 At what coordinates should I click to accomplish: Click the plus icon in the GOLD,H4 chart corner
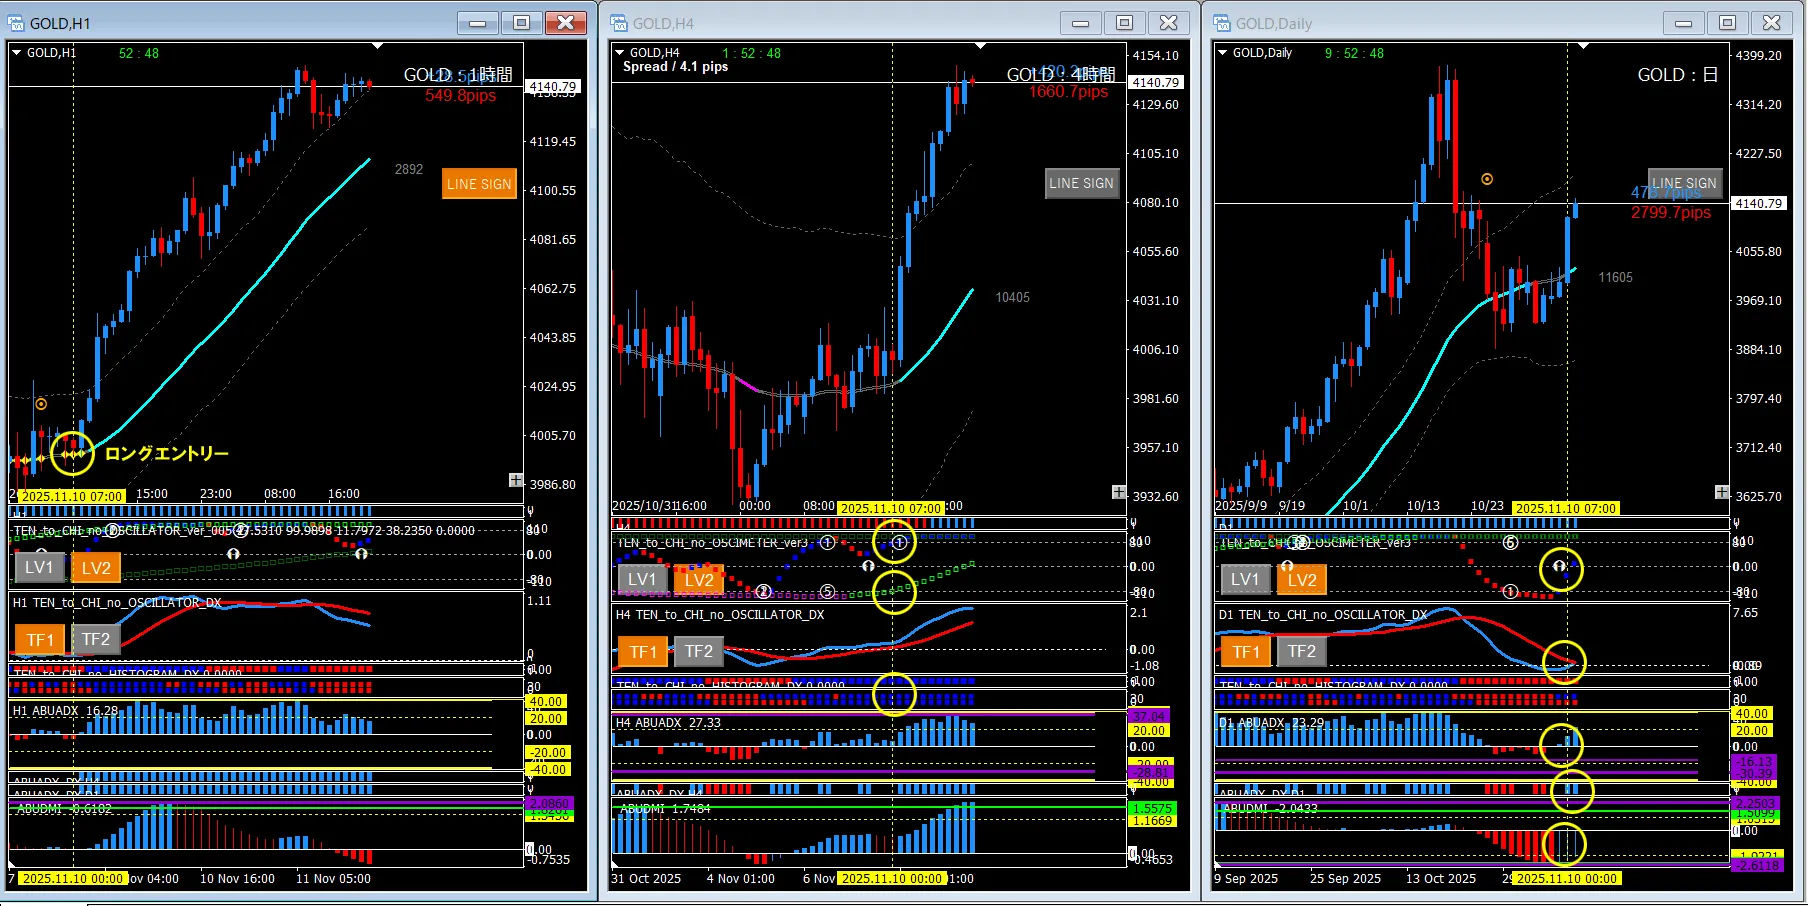1119,492
